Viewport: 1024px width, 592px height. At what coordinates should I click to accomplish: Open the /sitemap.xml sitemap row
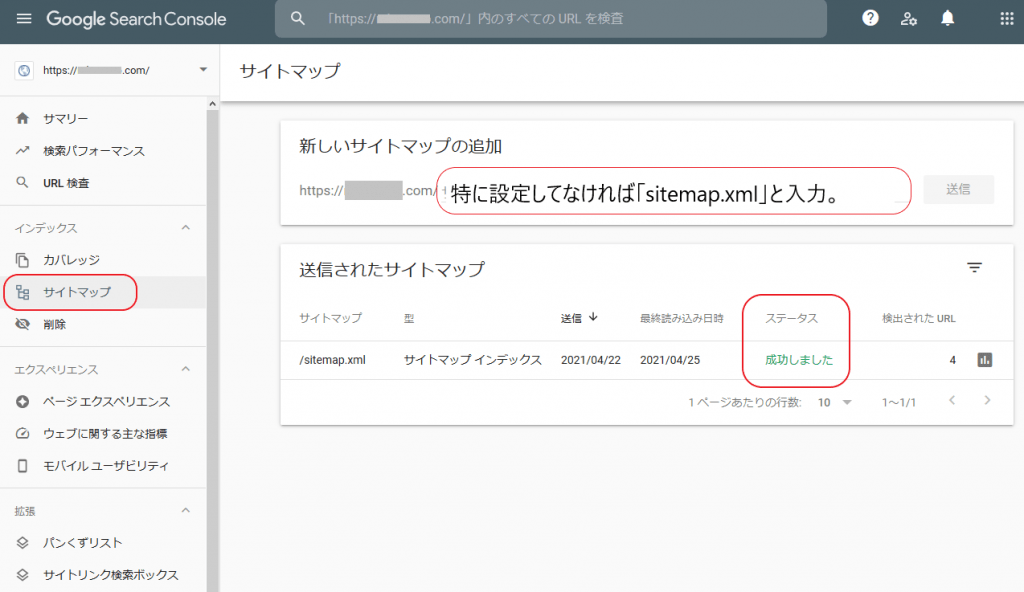click(333, 360)
